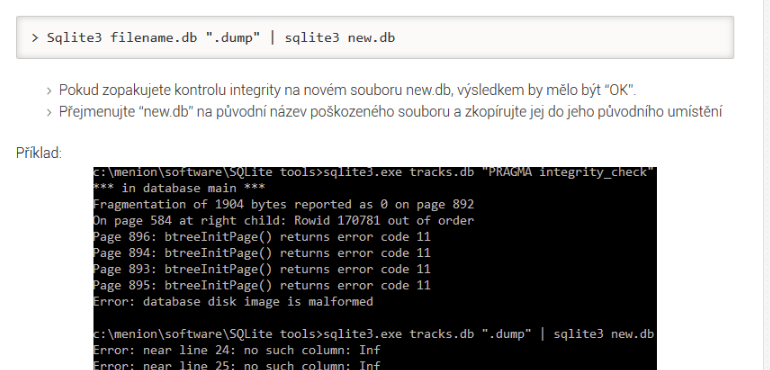This screenshot has width=770, height=370.
Task: Click the 'Page 896: btreeInitPage()' error line
Action: click(262, 237)
